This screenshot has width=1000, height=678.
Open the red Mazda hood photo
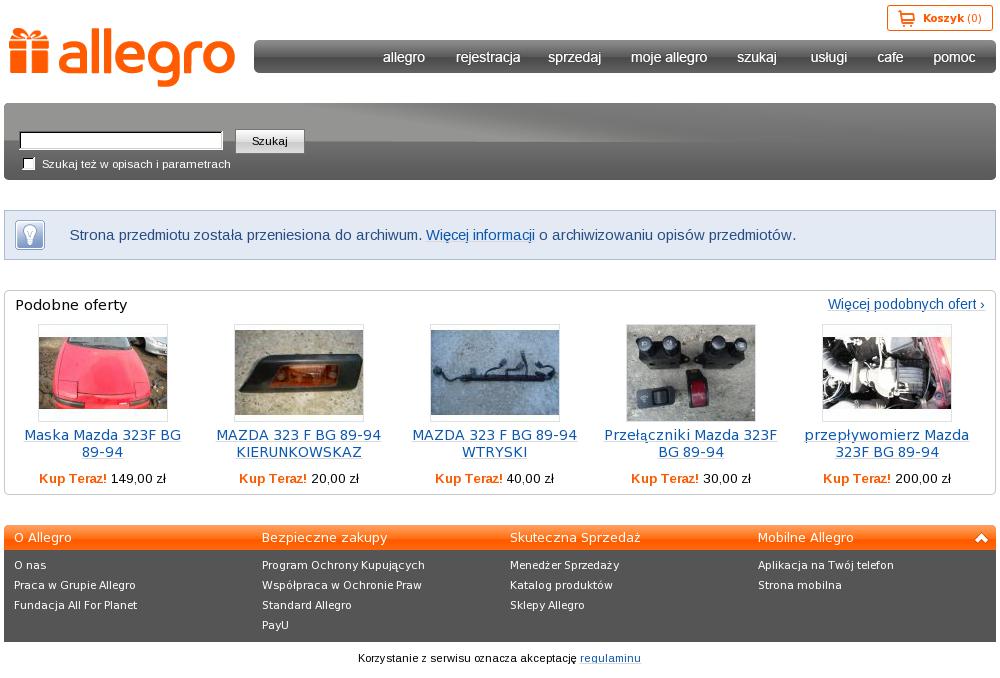[x=103, y=372]
